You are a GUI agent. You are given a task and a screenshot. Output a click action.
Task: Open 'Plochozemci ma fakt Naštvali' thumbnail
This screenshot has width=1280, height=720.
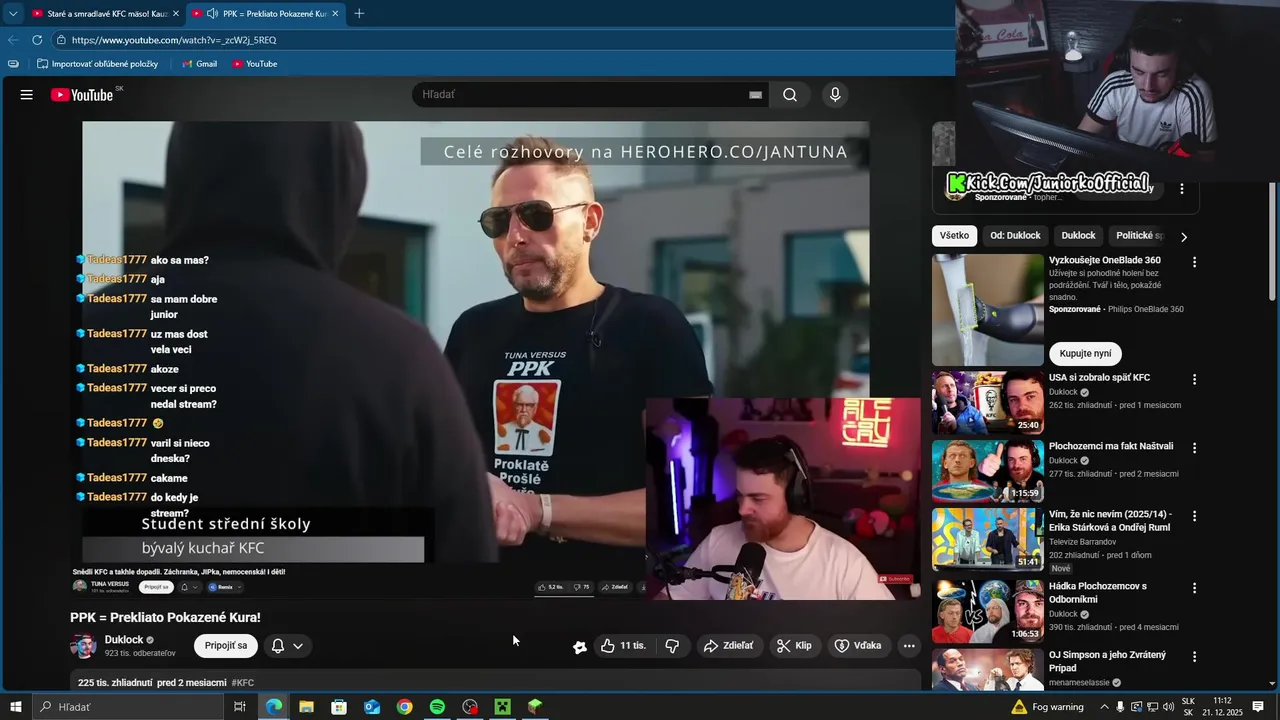click(988, 470)
